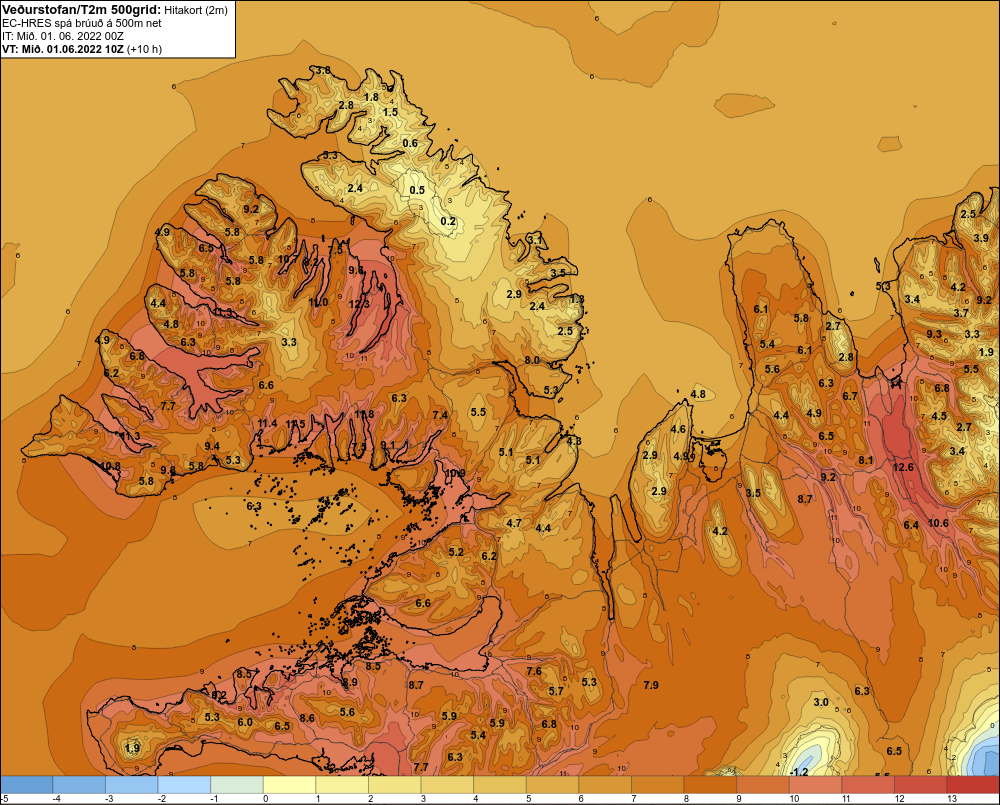Click the 0.5 temperature value on the map
1000x805 pixels.
[417, 190]
